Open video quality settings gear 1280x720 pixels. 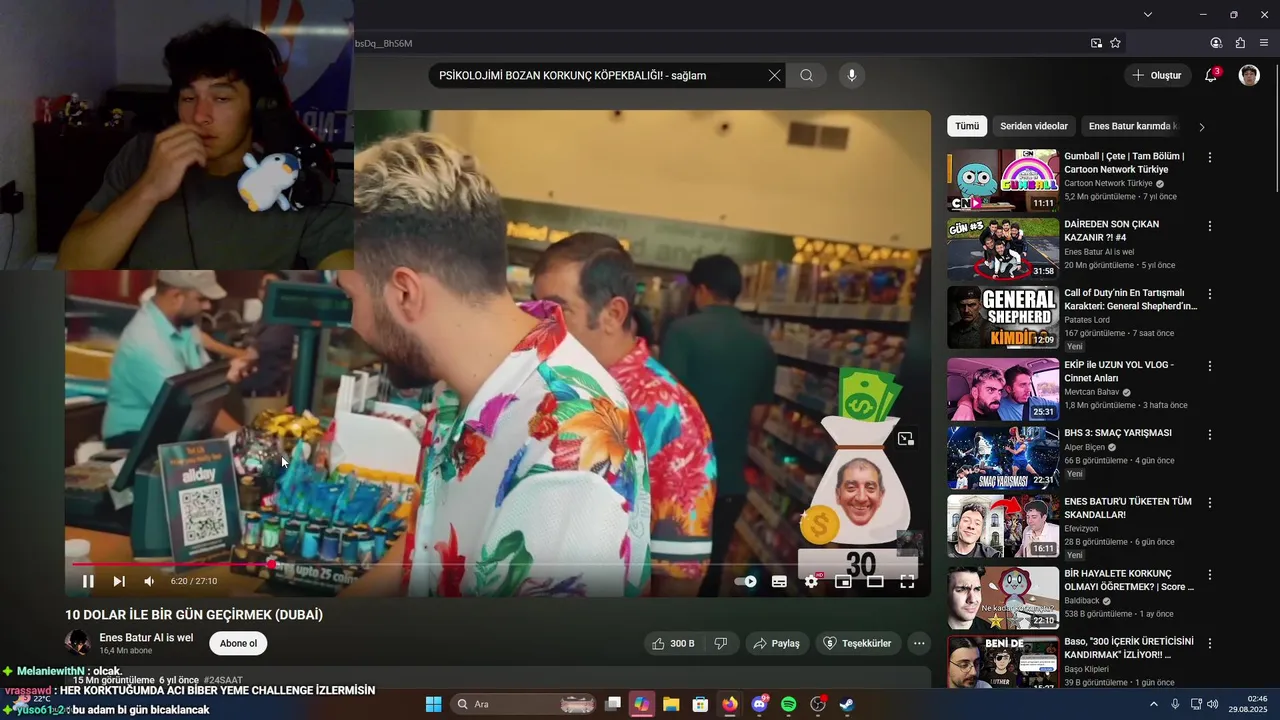click(811, 581)
